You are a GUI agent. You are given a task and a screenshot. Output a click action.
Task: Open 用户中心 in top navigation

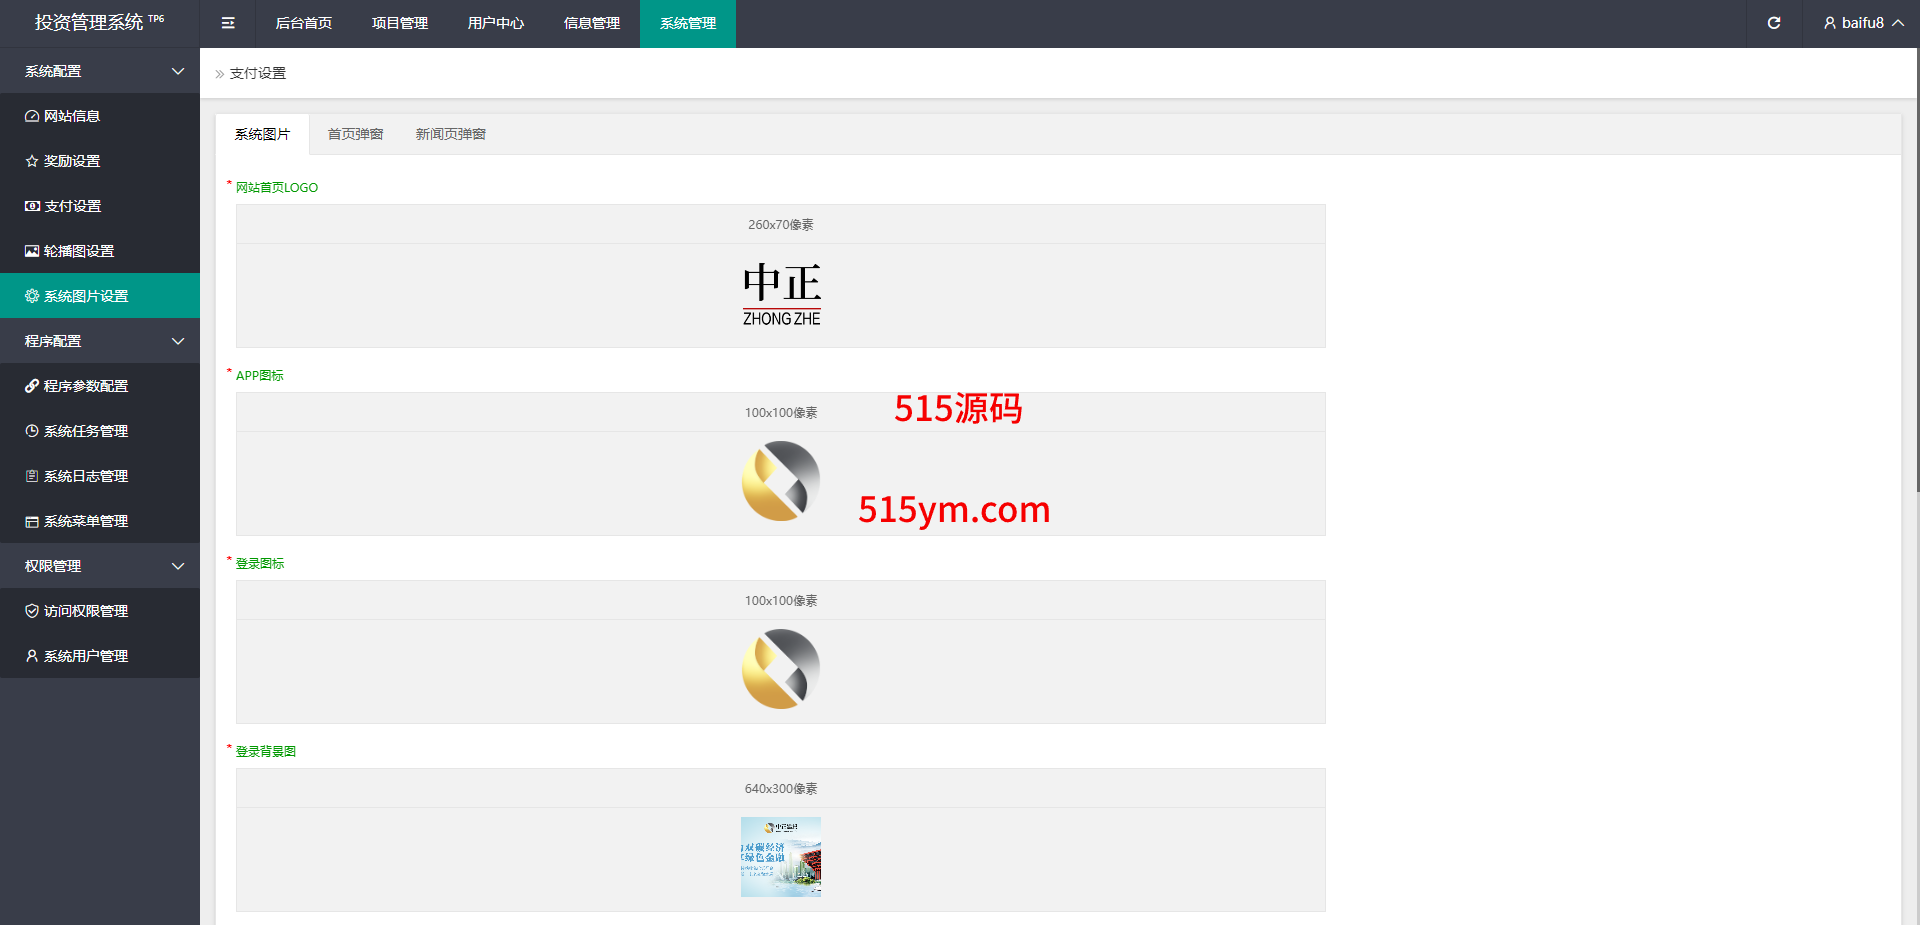click(x=496, y=23)
